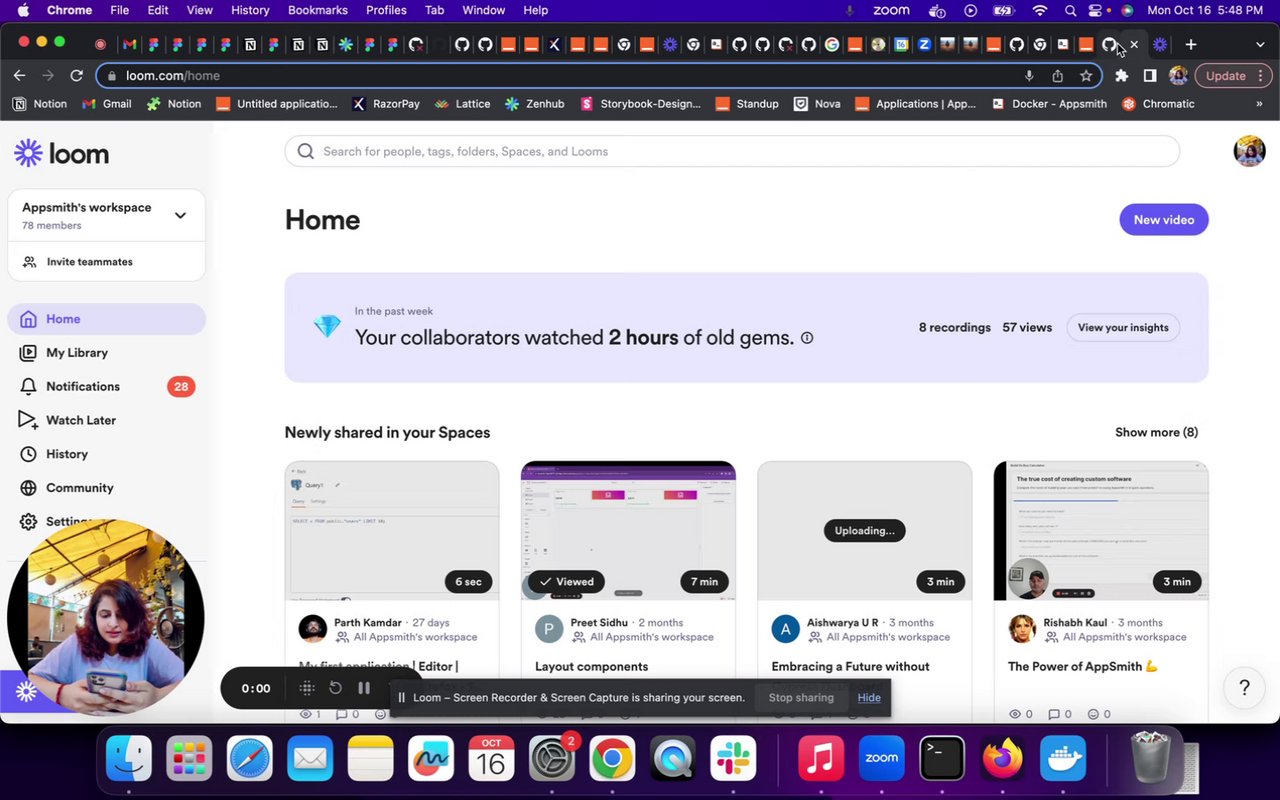Click Stop sharing button
The height and width of the screenshot is (800, 1280).
click(801, 698)
